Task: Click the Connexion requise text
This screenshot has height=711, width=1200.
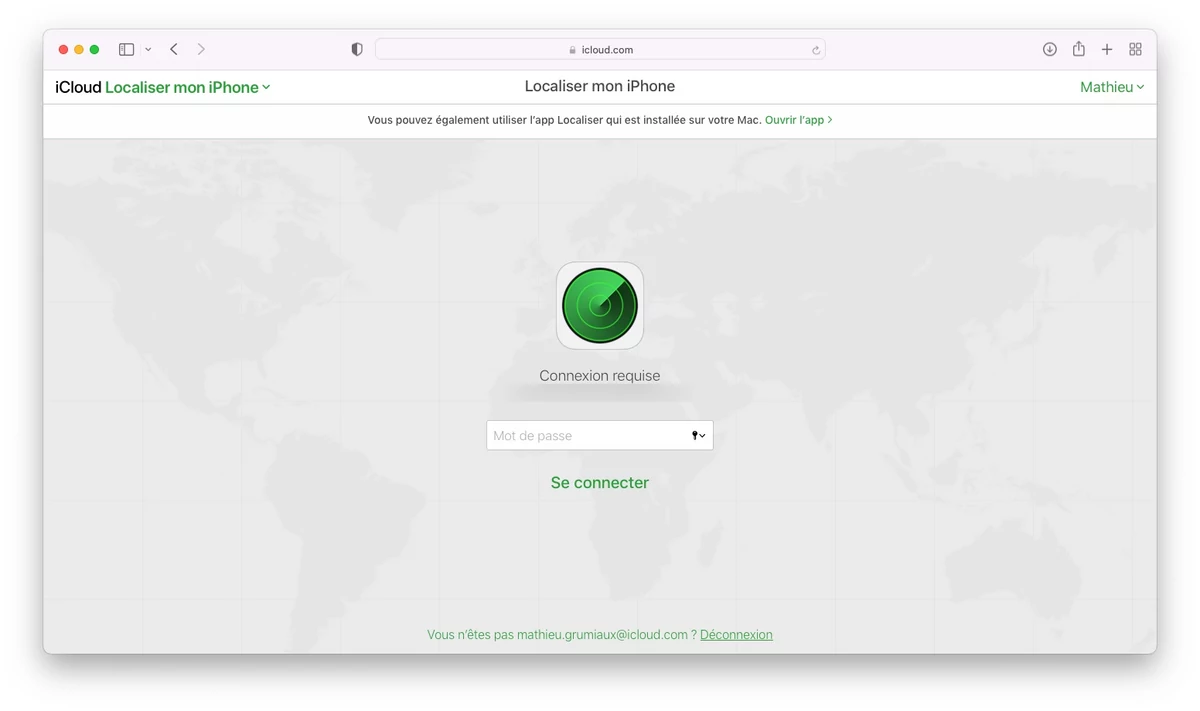Action: point(600,376)
